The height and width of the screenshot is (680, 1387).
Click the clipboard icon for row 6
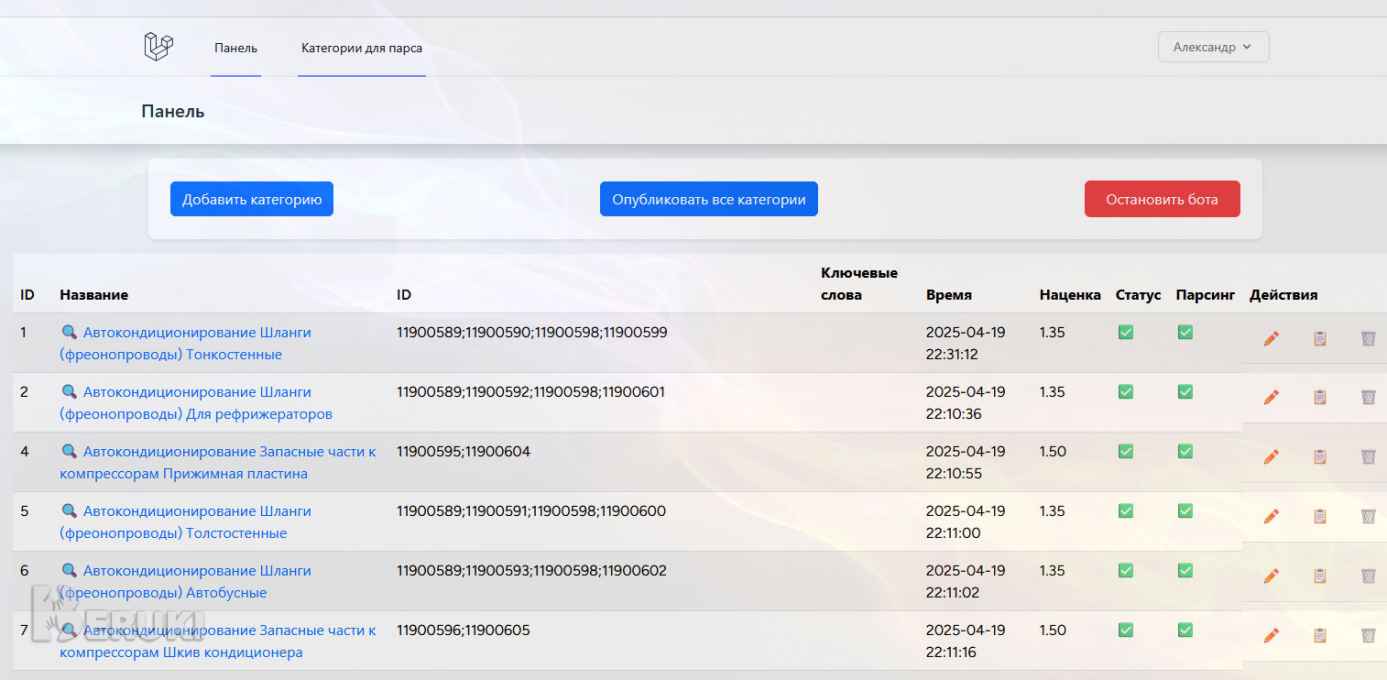click(x=1319, y=576)
